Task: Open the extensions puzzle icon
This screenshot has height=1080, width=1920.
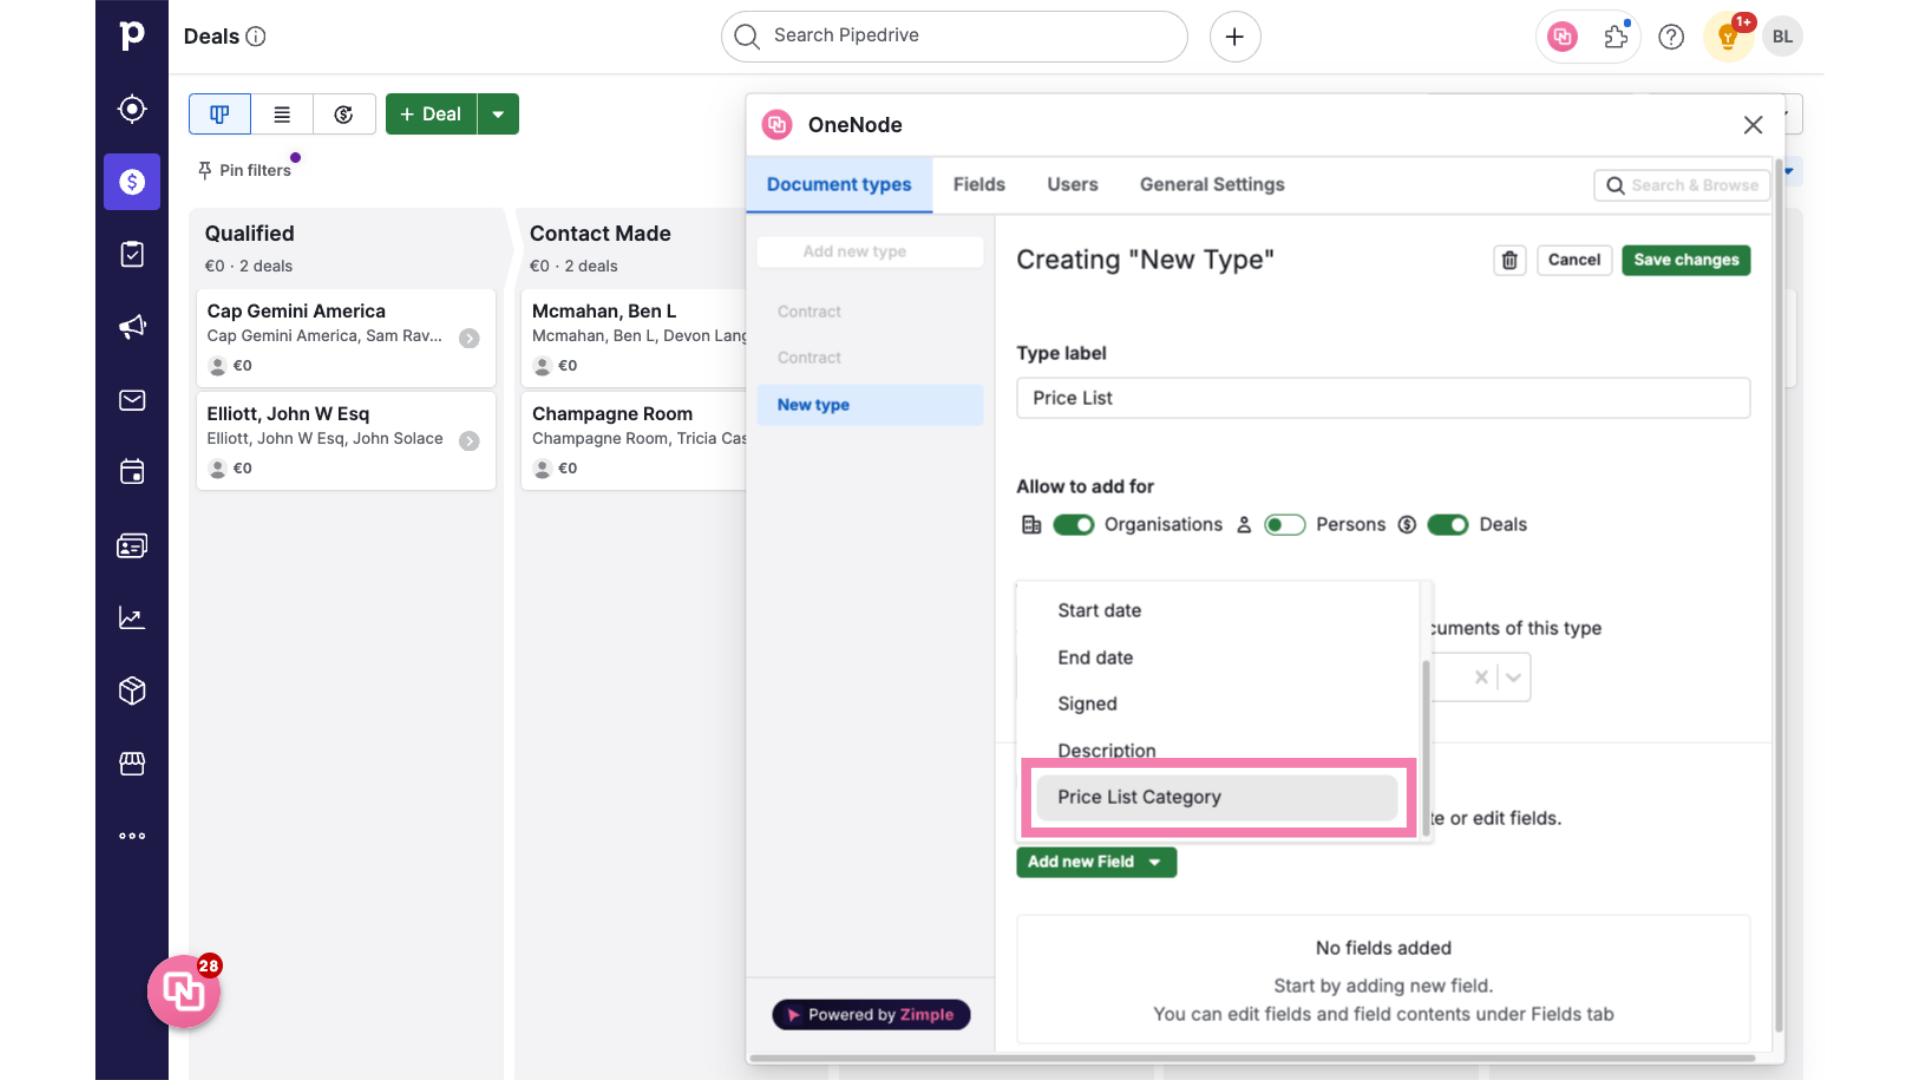Action: (1616, 37)
